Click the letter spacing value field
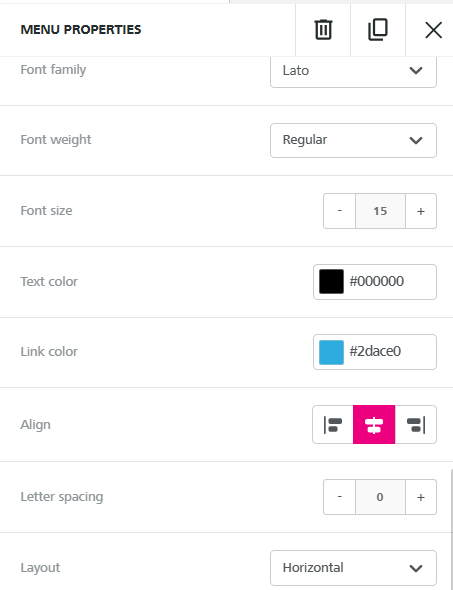 tap(380, 497)
